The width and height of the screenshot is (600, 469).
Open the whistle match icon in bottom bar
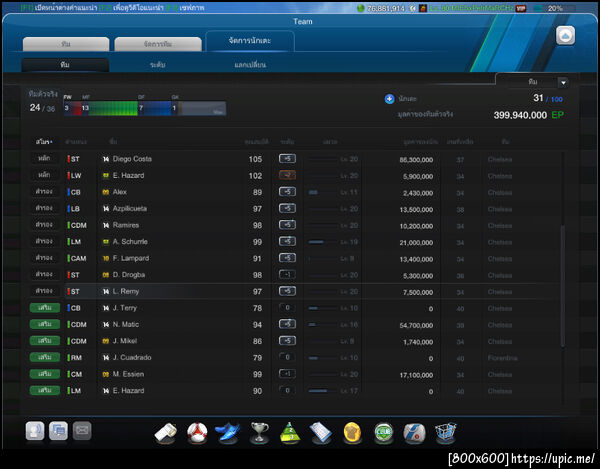(166, 433)
